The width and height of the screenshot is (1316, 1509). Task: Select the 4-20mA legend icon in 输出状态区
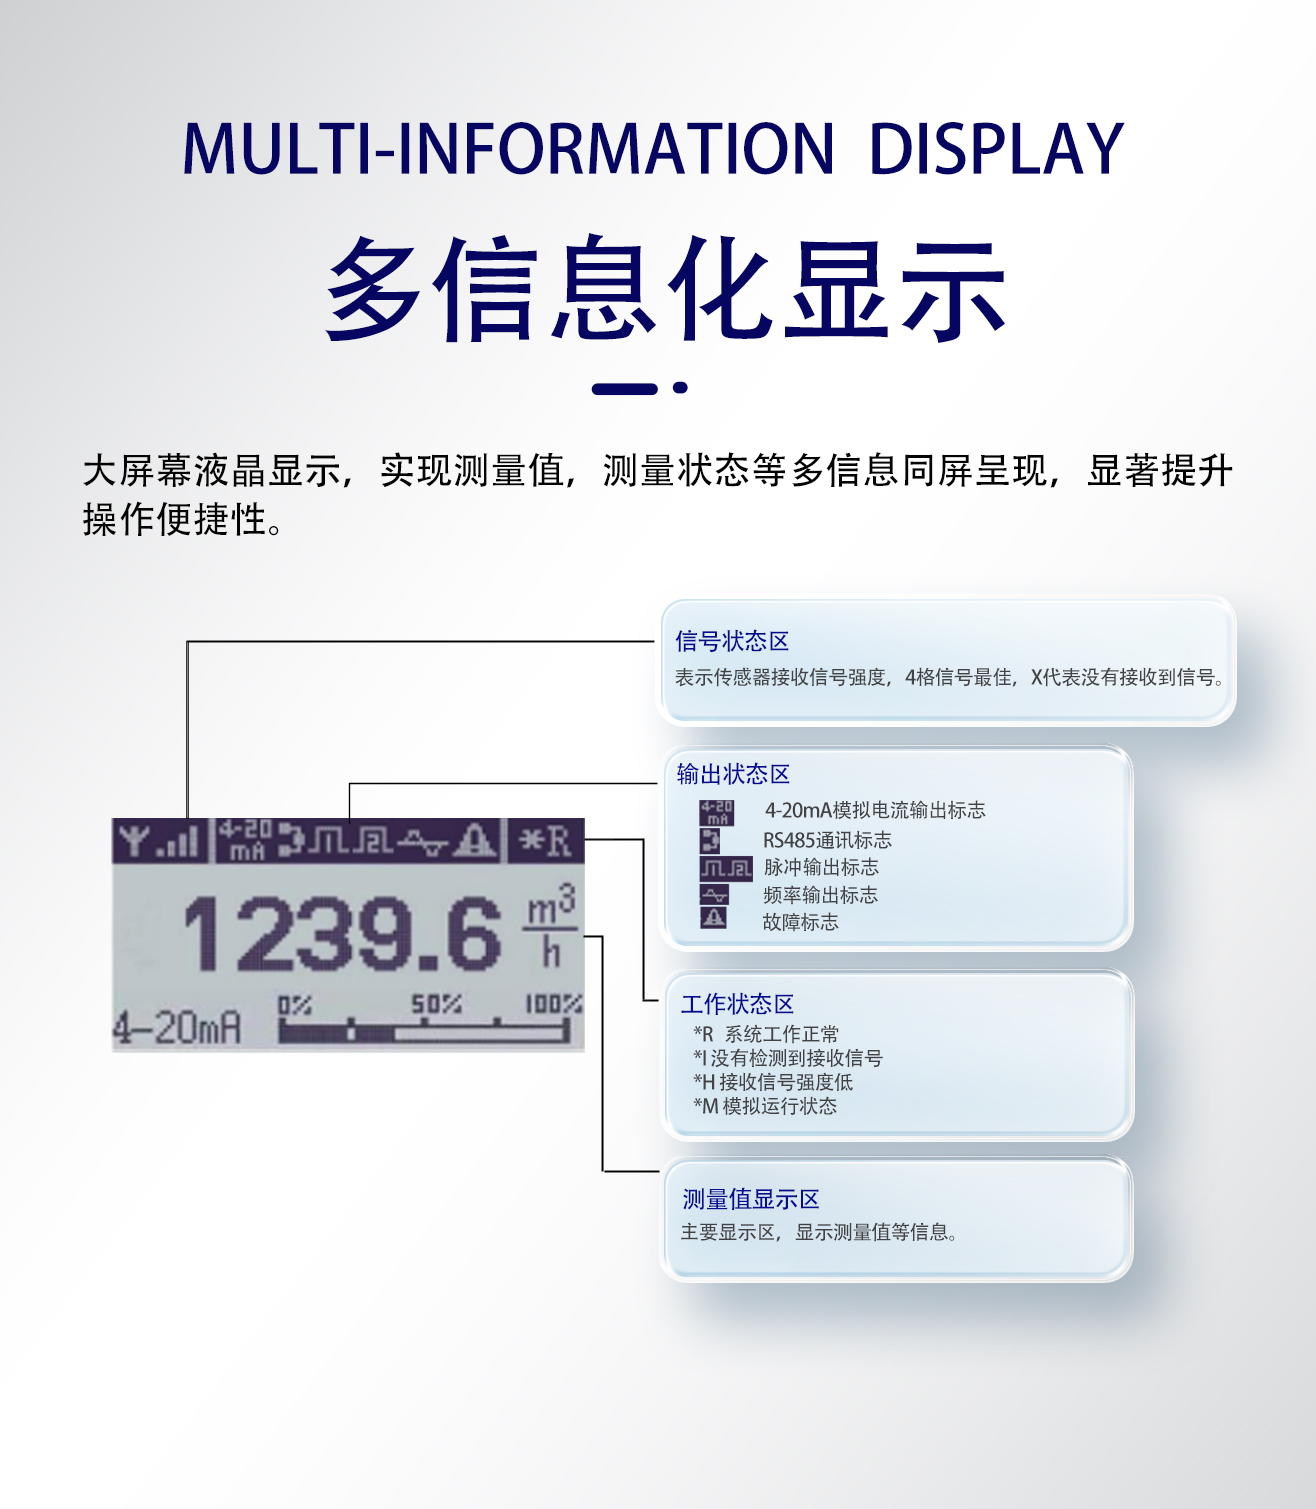(717, 812)
